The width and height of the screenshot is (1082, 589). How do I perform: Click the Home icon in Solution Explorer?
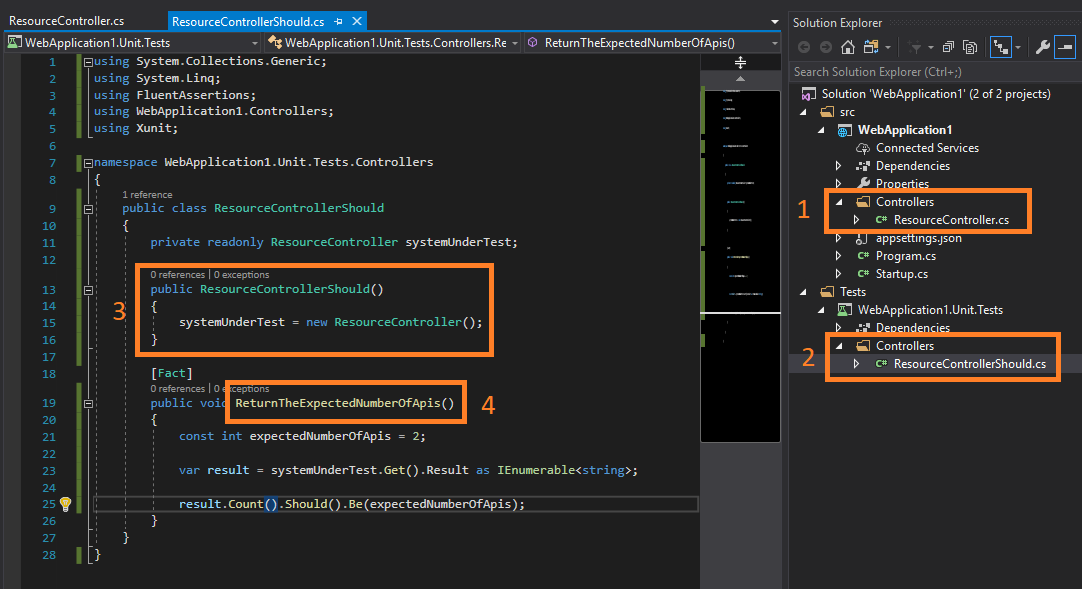[x=847, y=46]
